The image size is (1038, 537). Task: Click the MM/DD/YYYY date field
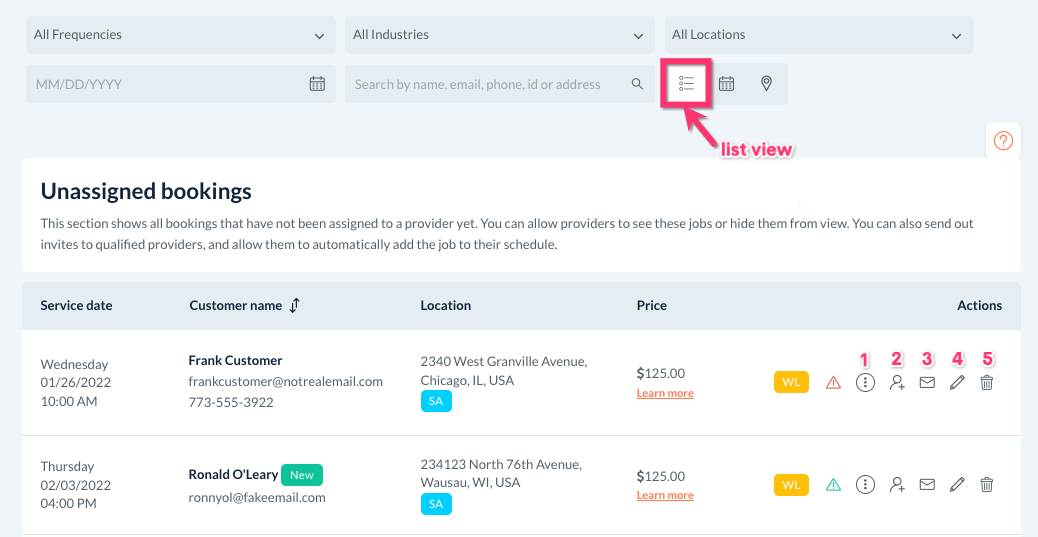click(x=165, y=84)
